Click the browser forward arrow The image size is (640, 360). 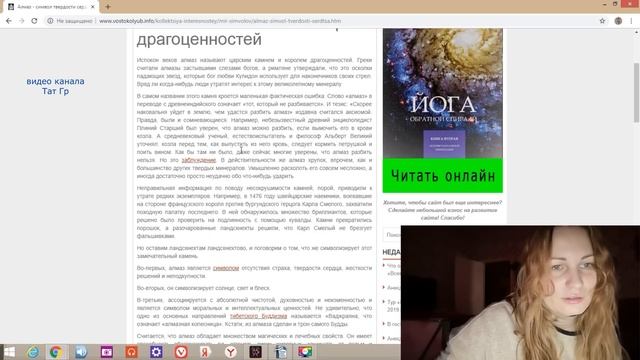pos(22,21)
